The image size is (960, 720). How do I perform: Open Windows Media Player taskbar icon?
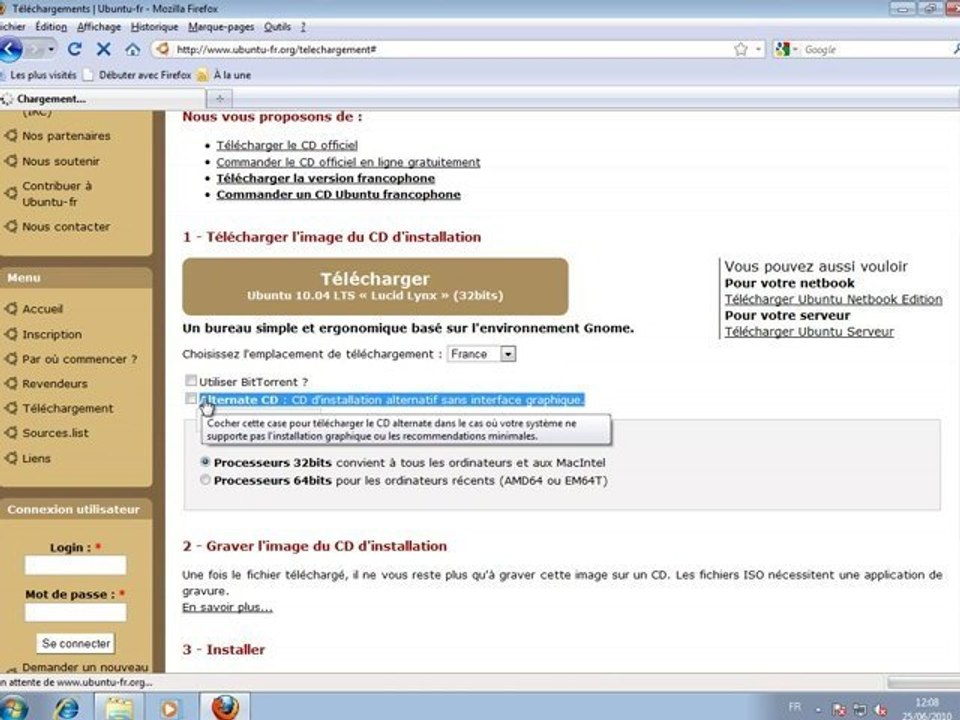(x=170, y=708)
